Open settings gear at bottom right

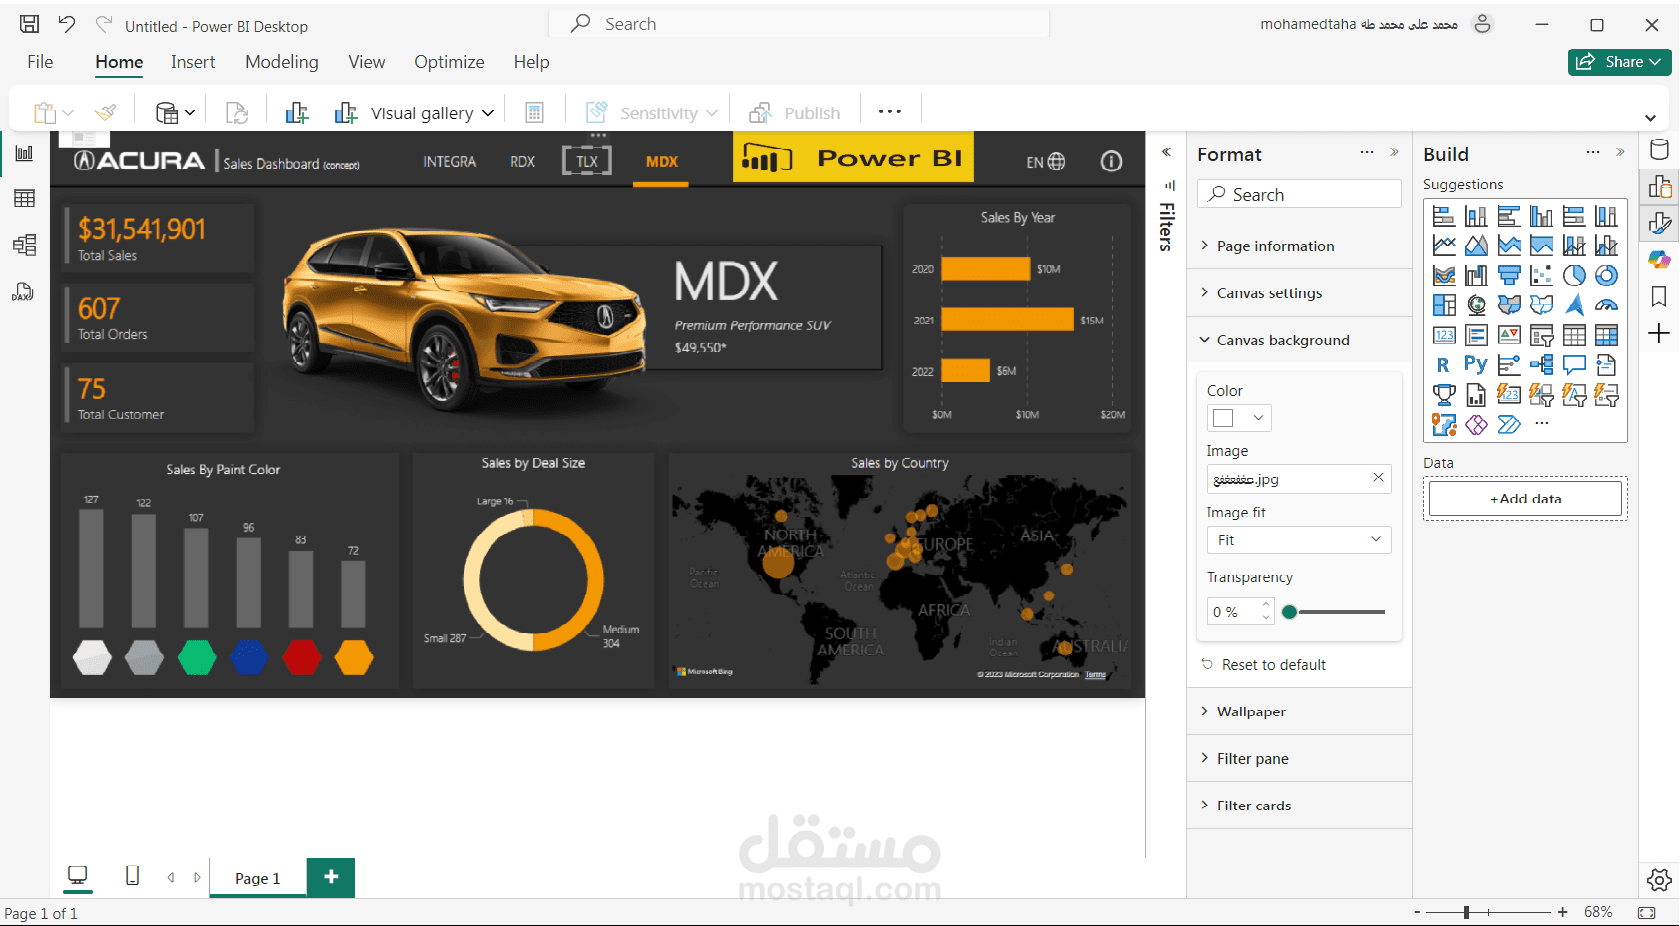tap(1659, 880)
